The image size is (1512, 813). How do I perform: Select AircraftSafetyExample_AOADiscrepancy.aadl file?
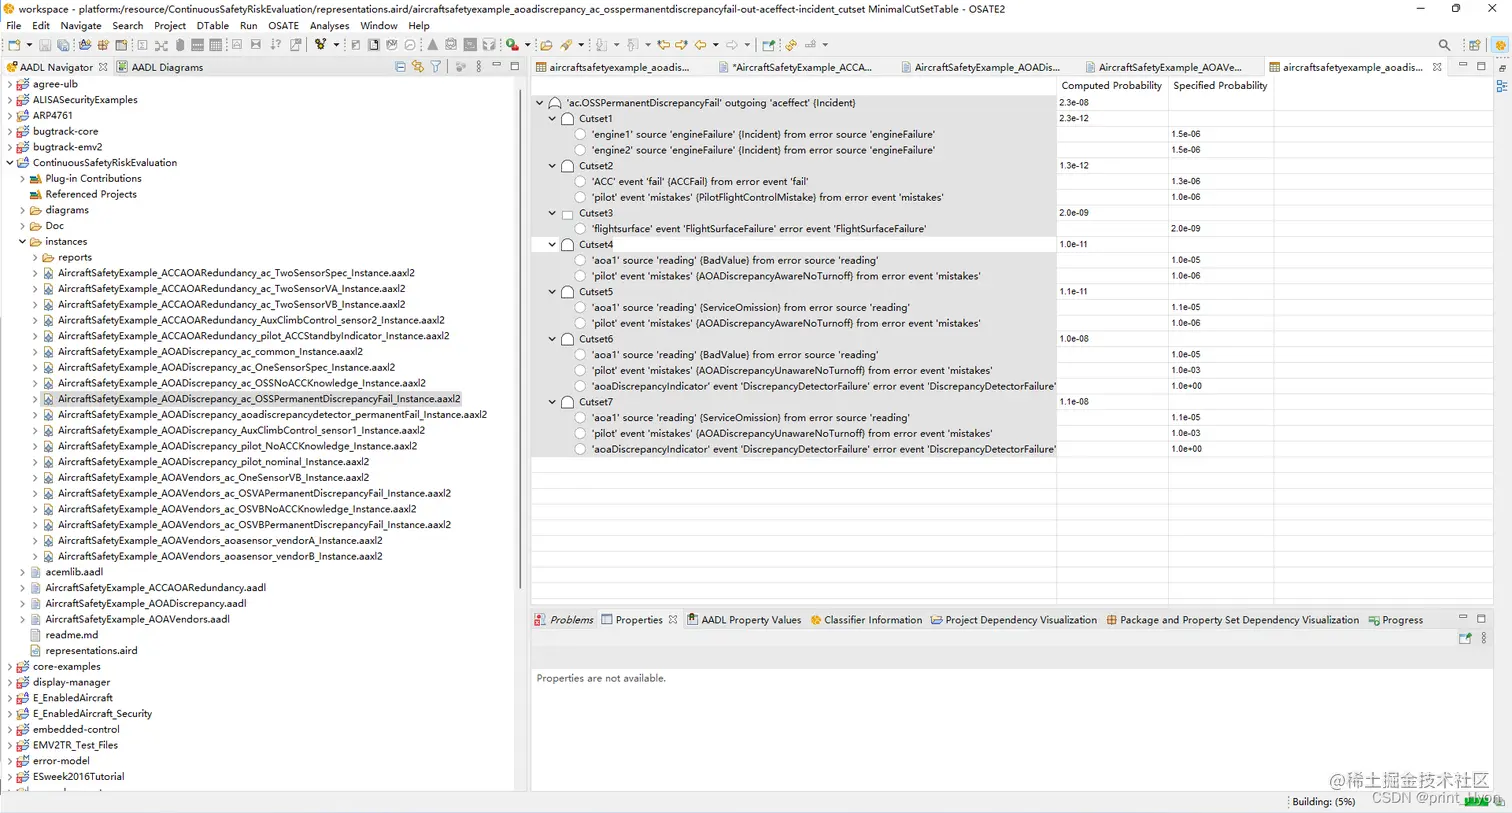(x=146, y=604)
